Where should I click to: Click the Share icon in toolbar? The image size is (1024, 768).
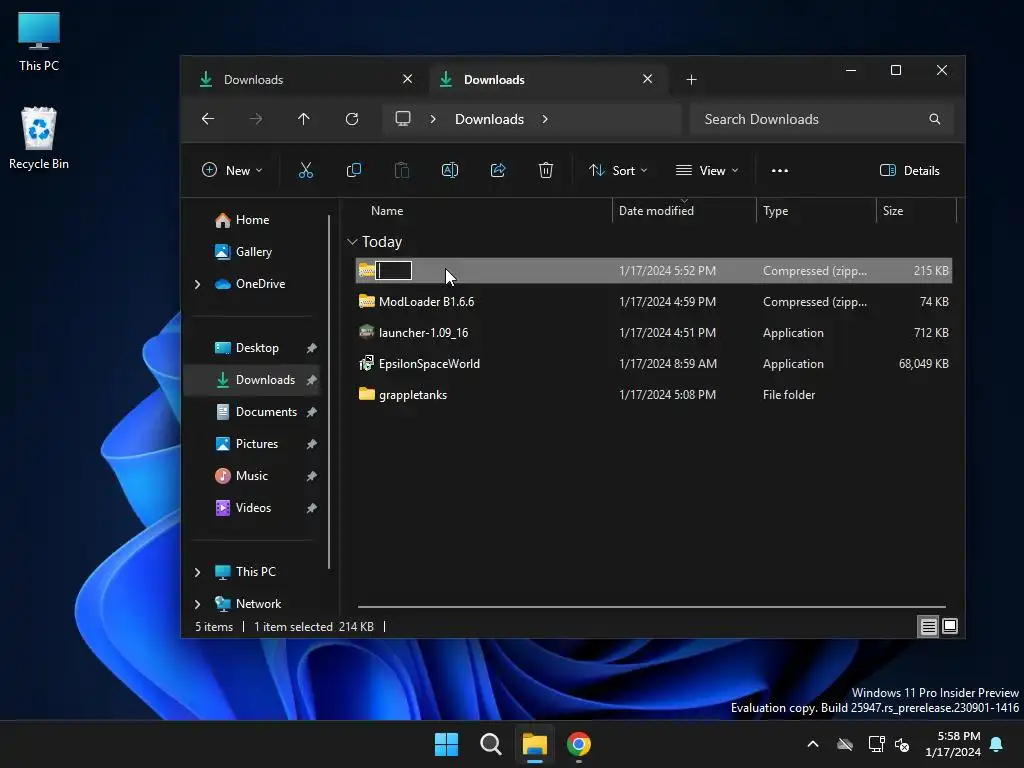[x=498, y=170]
